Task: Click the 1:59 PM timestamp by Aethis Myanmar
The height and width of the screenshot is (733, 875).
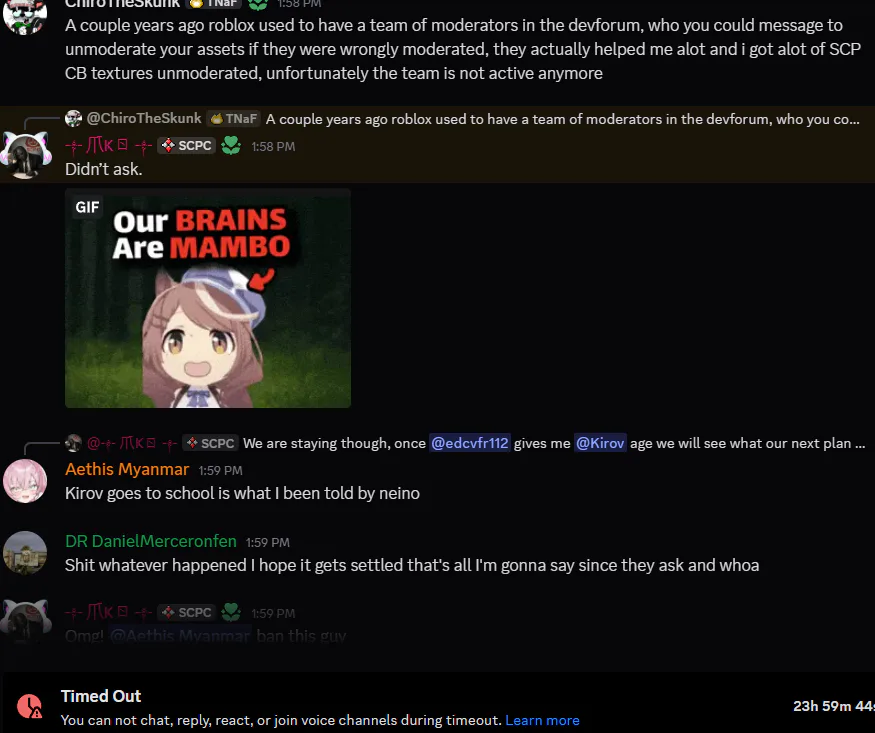Action: [x=220, y=471]
